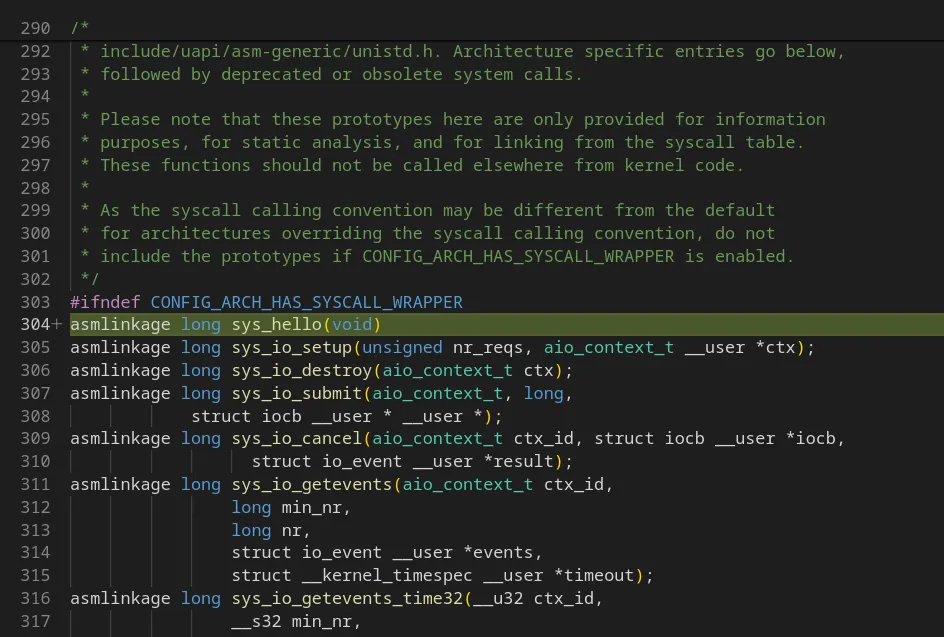
Task: Click '__u32 ctx_id' parameter on line 316
Action: pos(533,598)
